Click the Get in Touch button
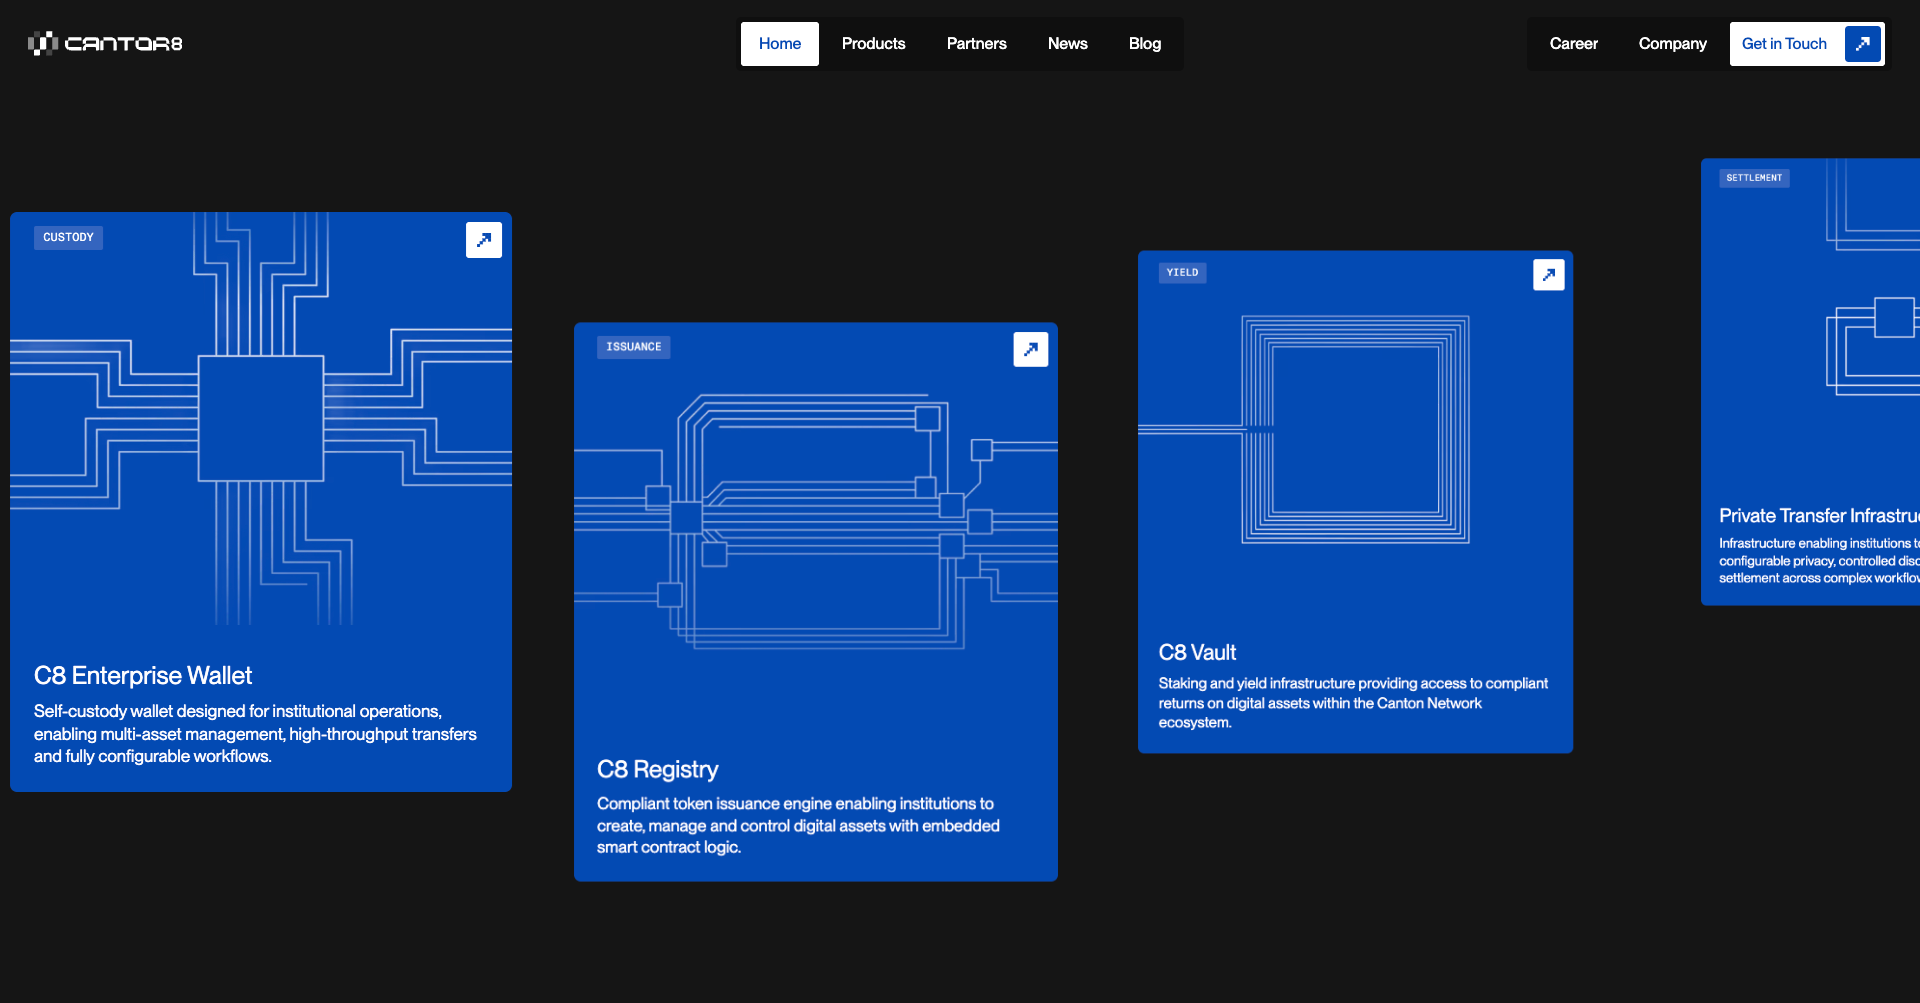1920x1003 pixels. [x=1807, y=44]
